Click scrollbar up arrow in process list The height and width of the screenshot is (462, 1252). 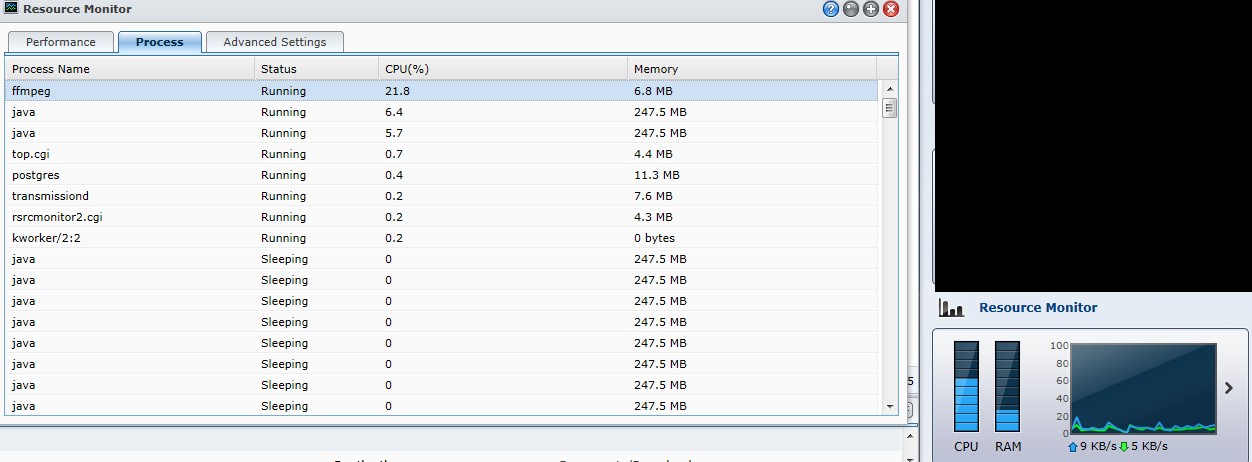(889, 90)
